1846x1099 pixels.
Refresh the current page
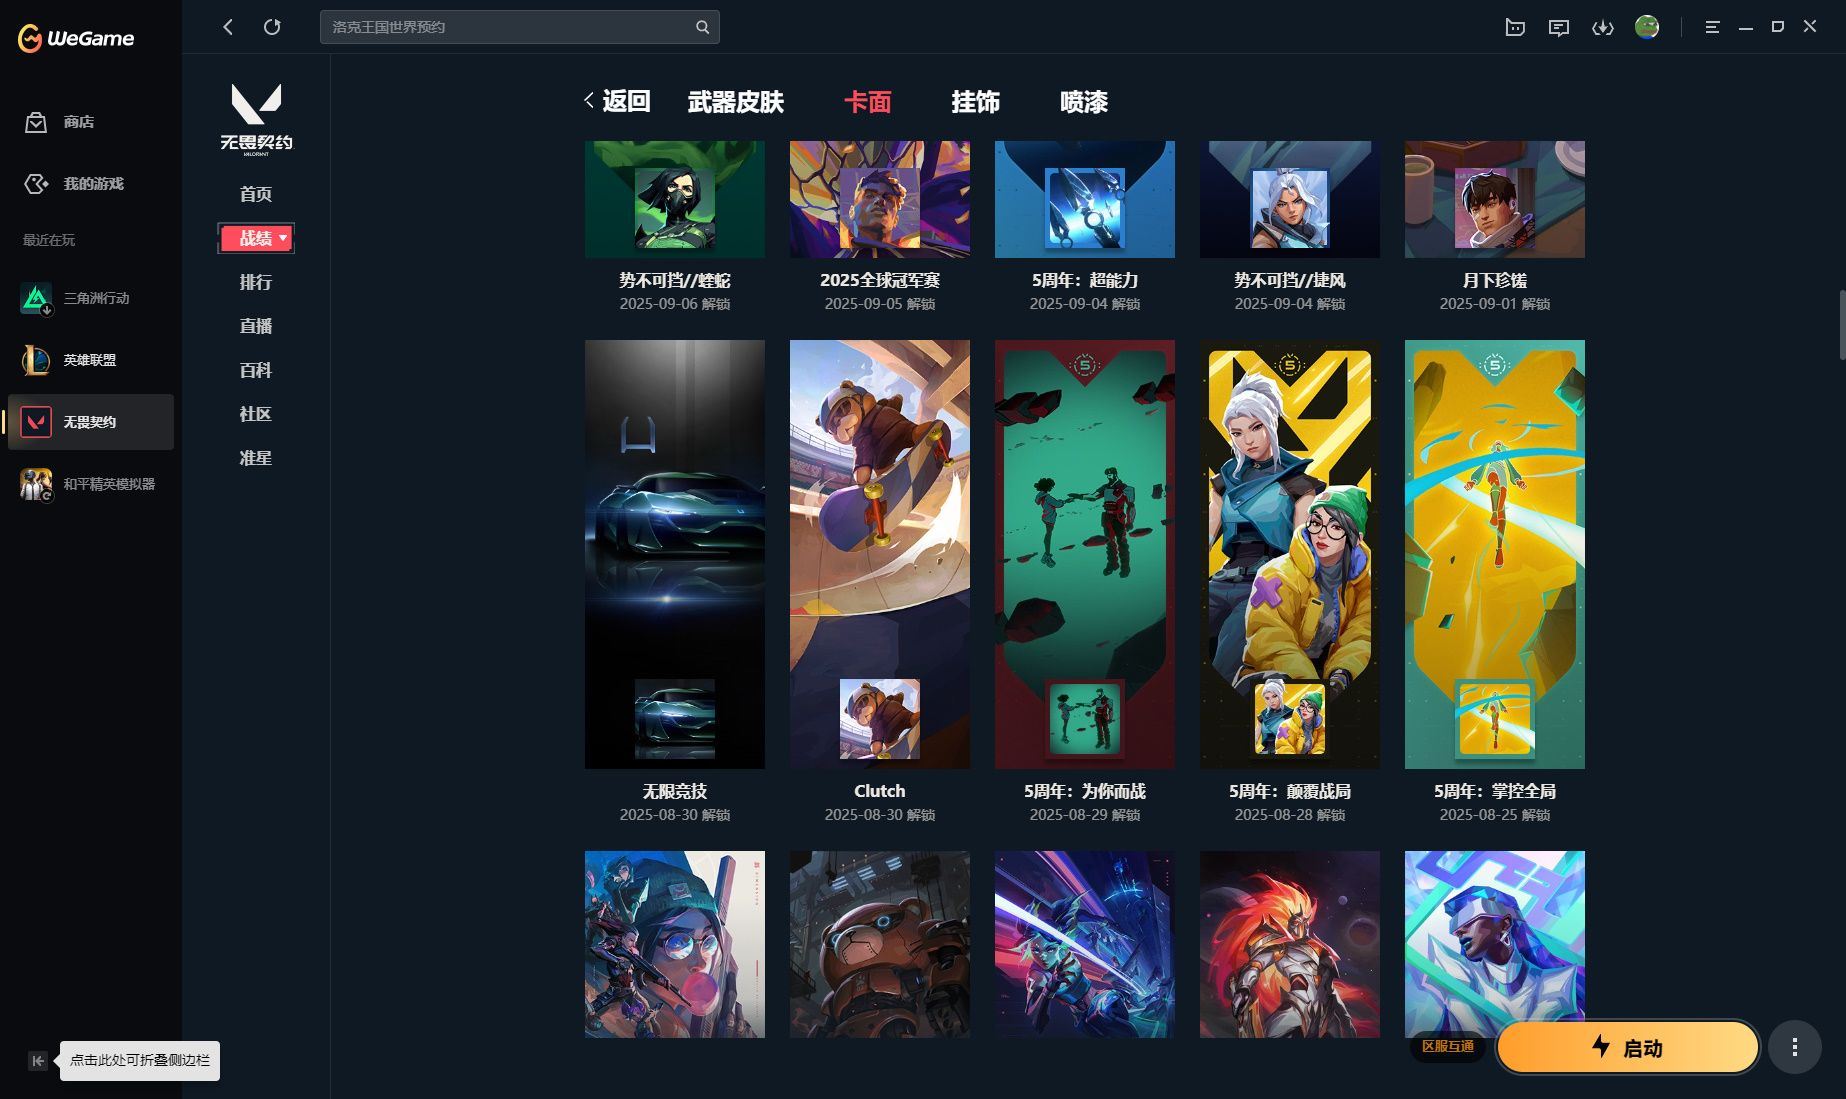pyautogui.click(x=272, y=27)
